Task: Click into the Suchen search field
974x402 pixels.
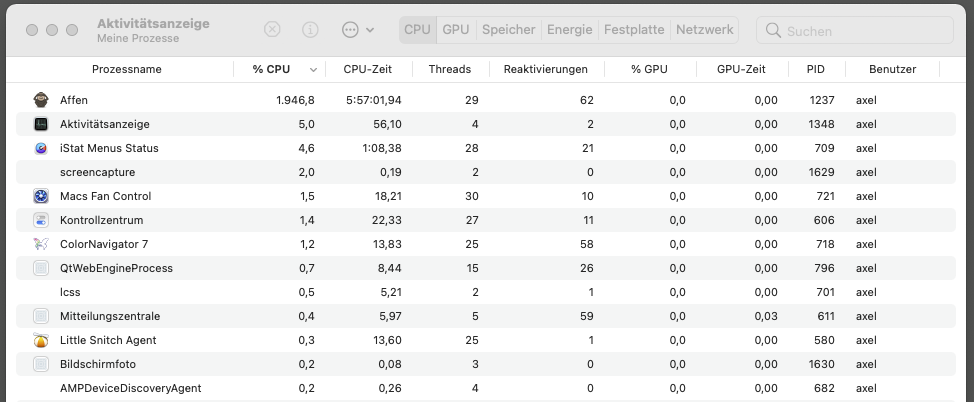Action: 855,30
